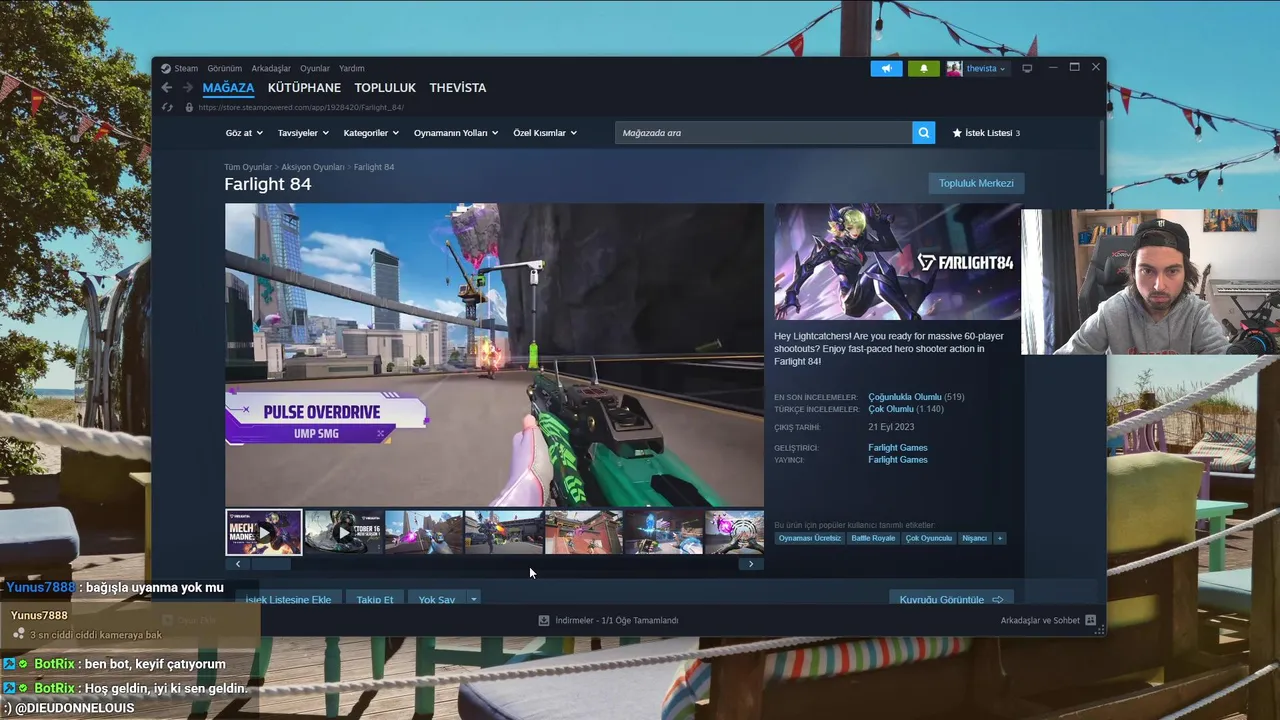Open the Yardım menu
The image size is (1280, 720).
352,68
